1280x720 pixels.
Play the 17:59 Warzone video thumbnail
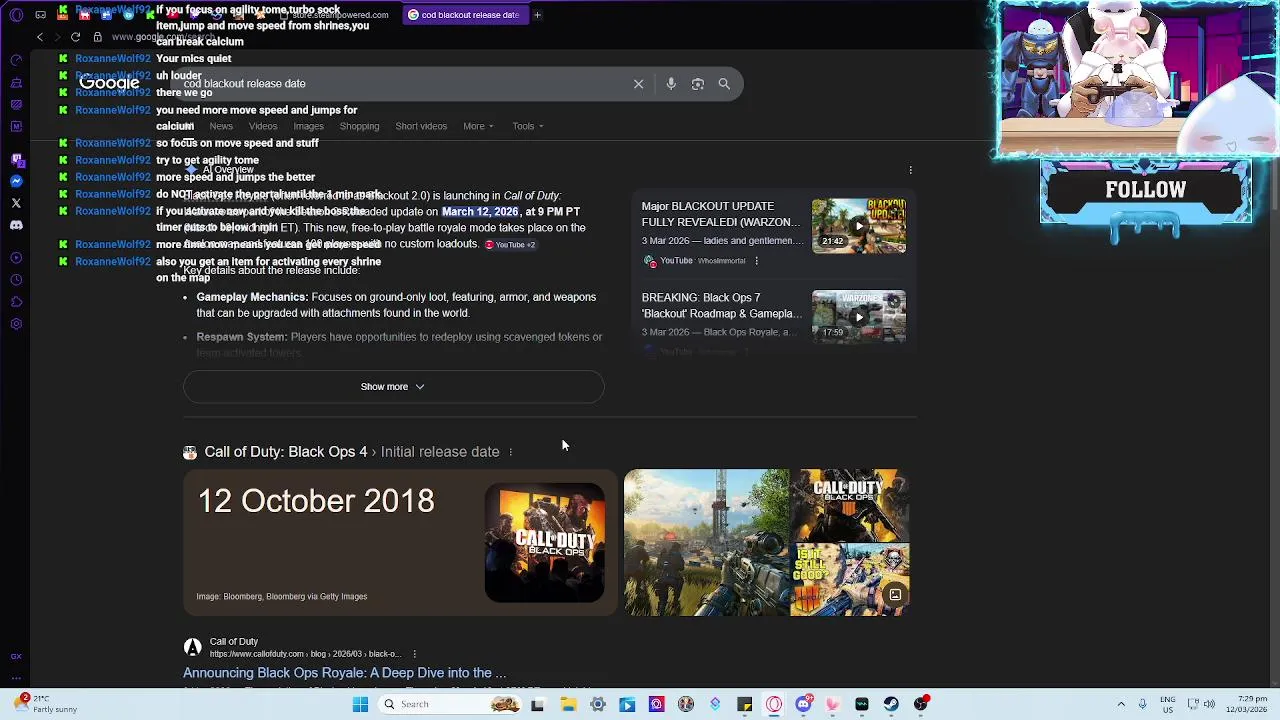(x=859, y=317)
